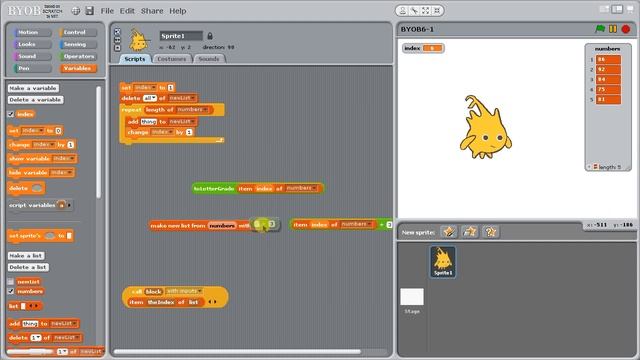Open the index dropdown in palette delete block
640x360 pixels.
(x=36, y=338)
